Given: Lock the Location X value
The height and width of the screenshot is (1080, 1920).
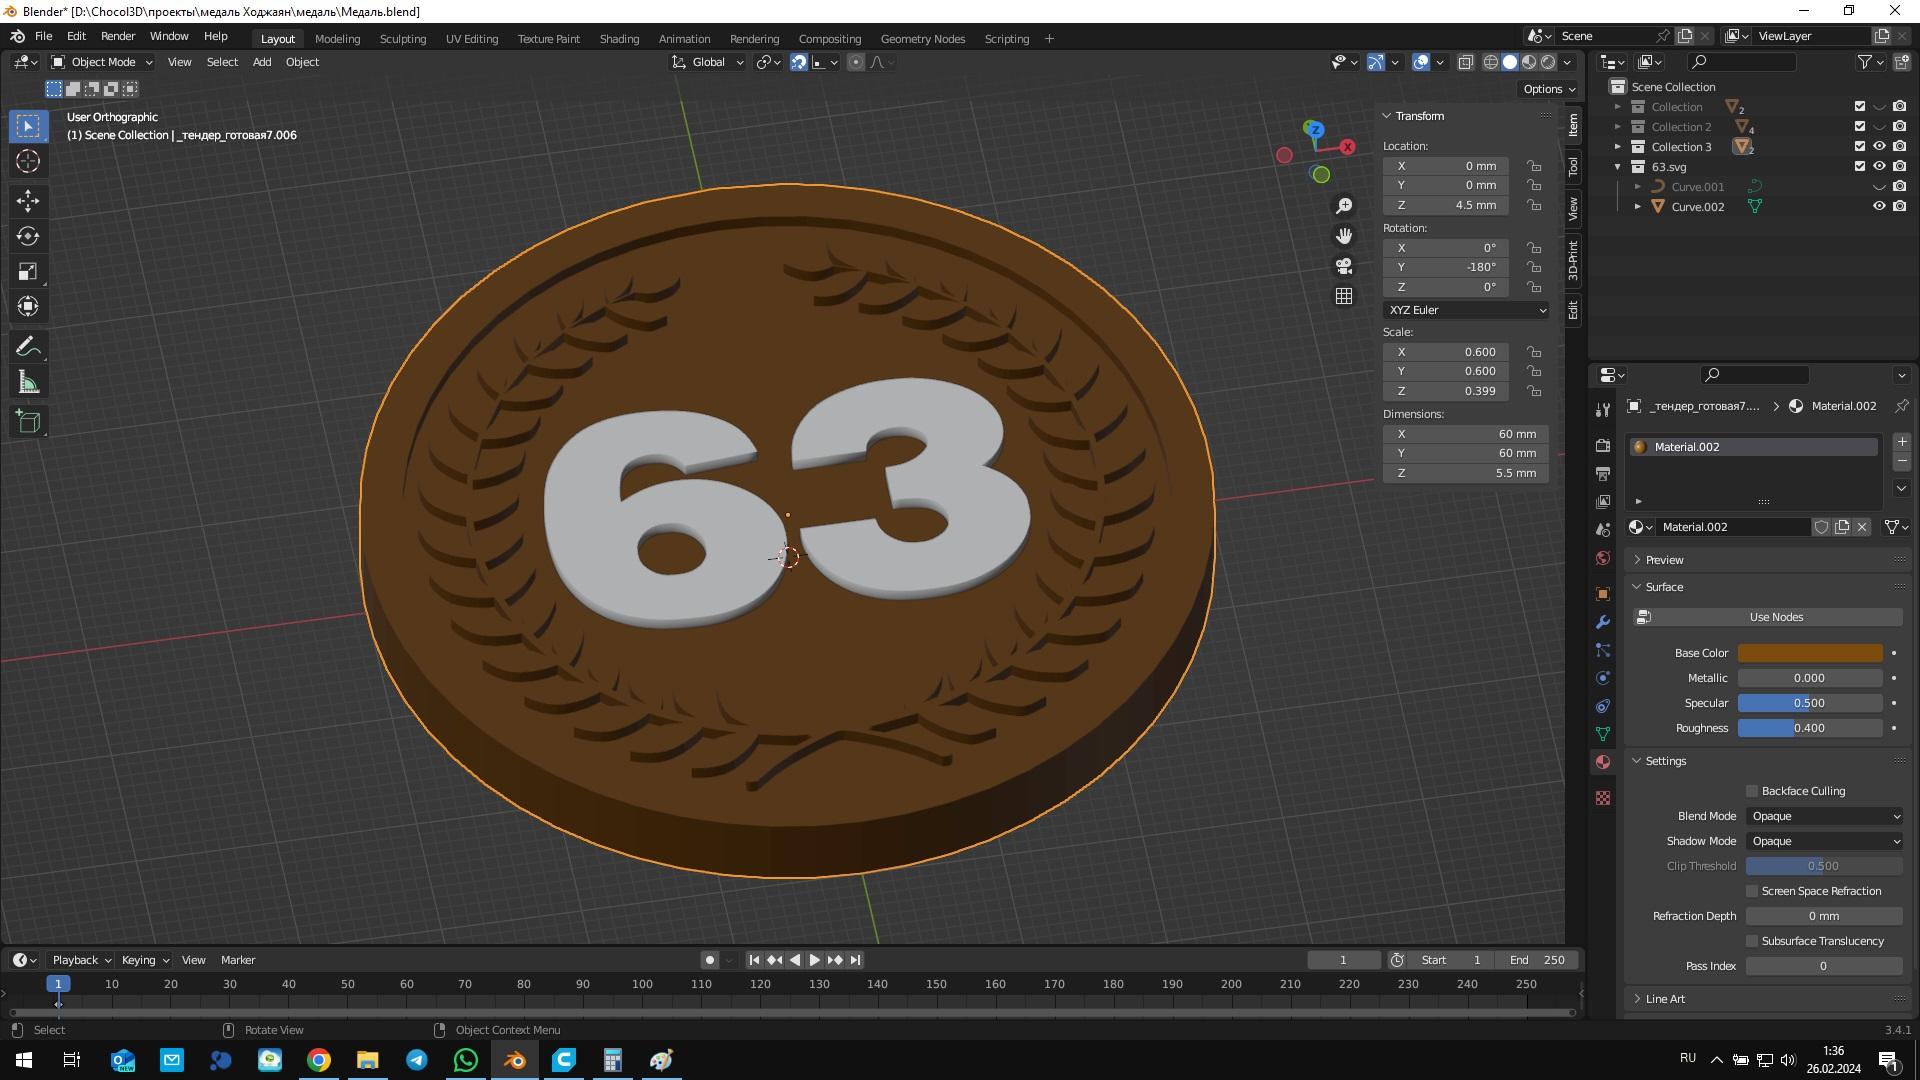Looking at the screenshot, I should coord(1534,166).
